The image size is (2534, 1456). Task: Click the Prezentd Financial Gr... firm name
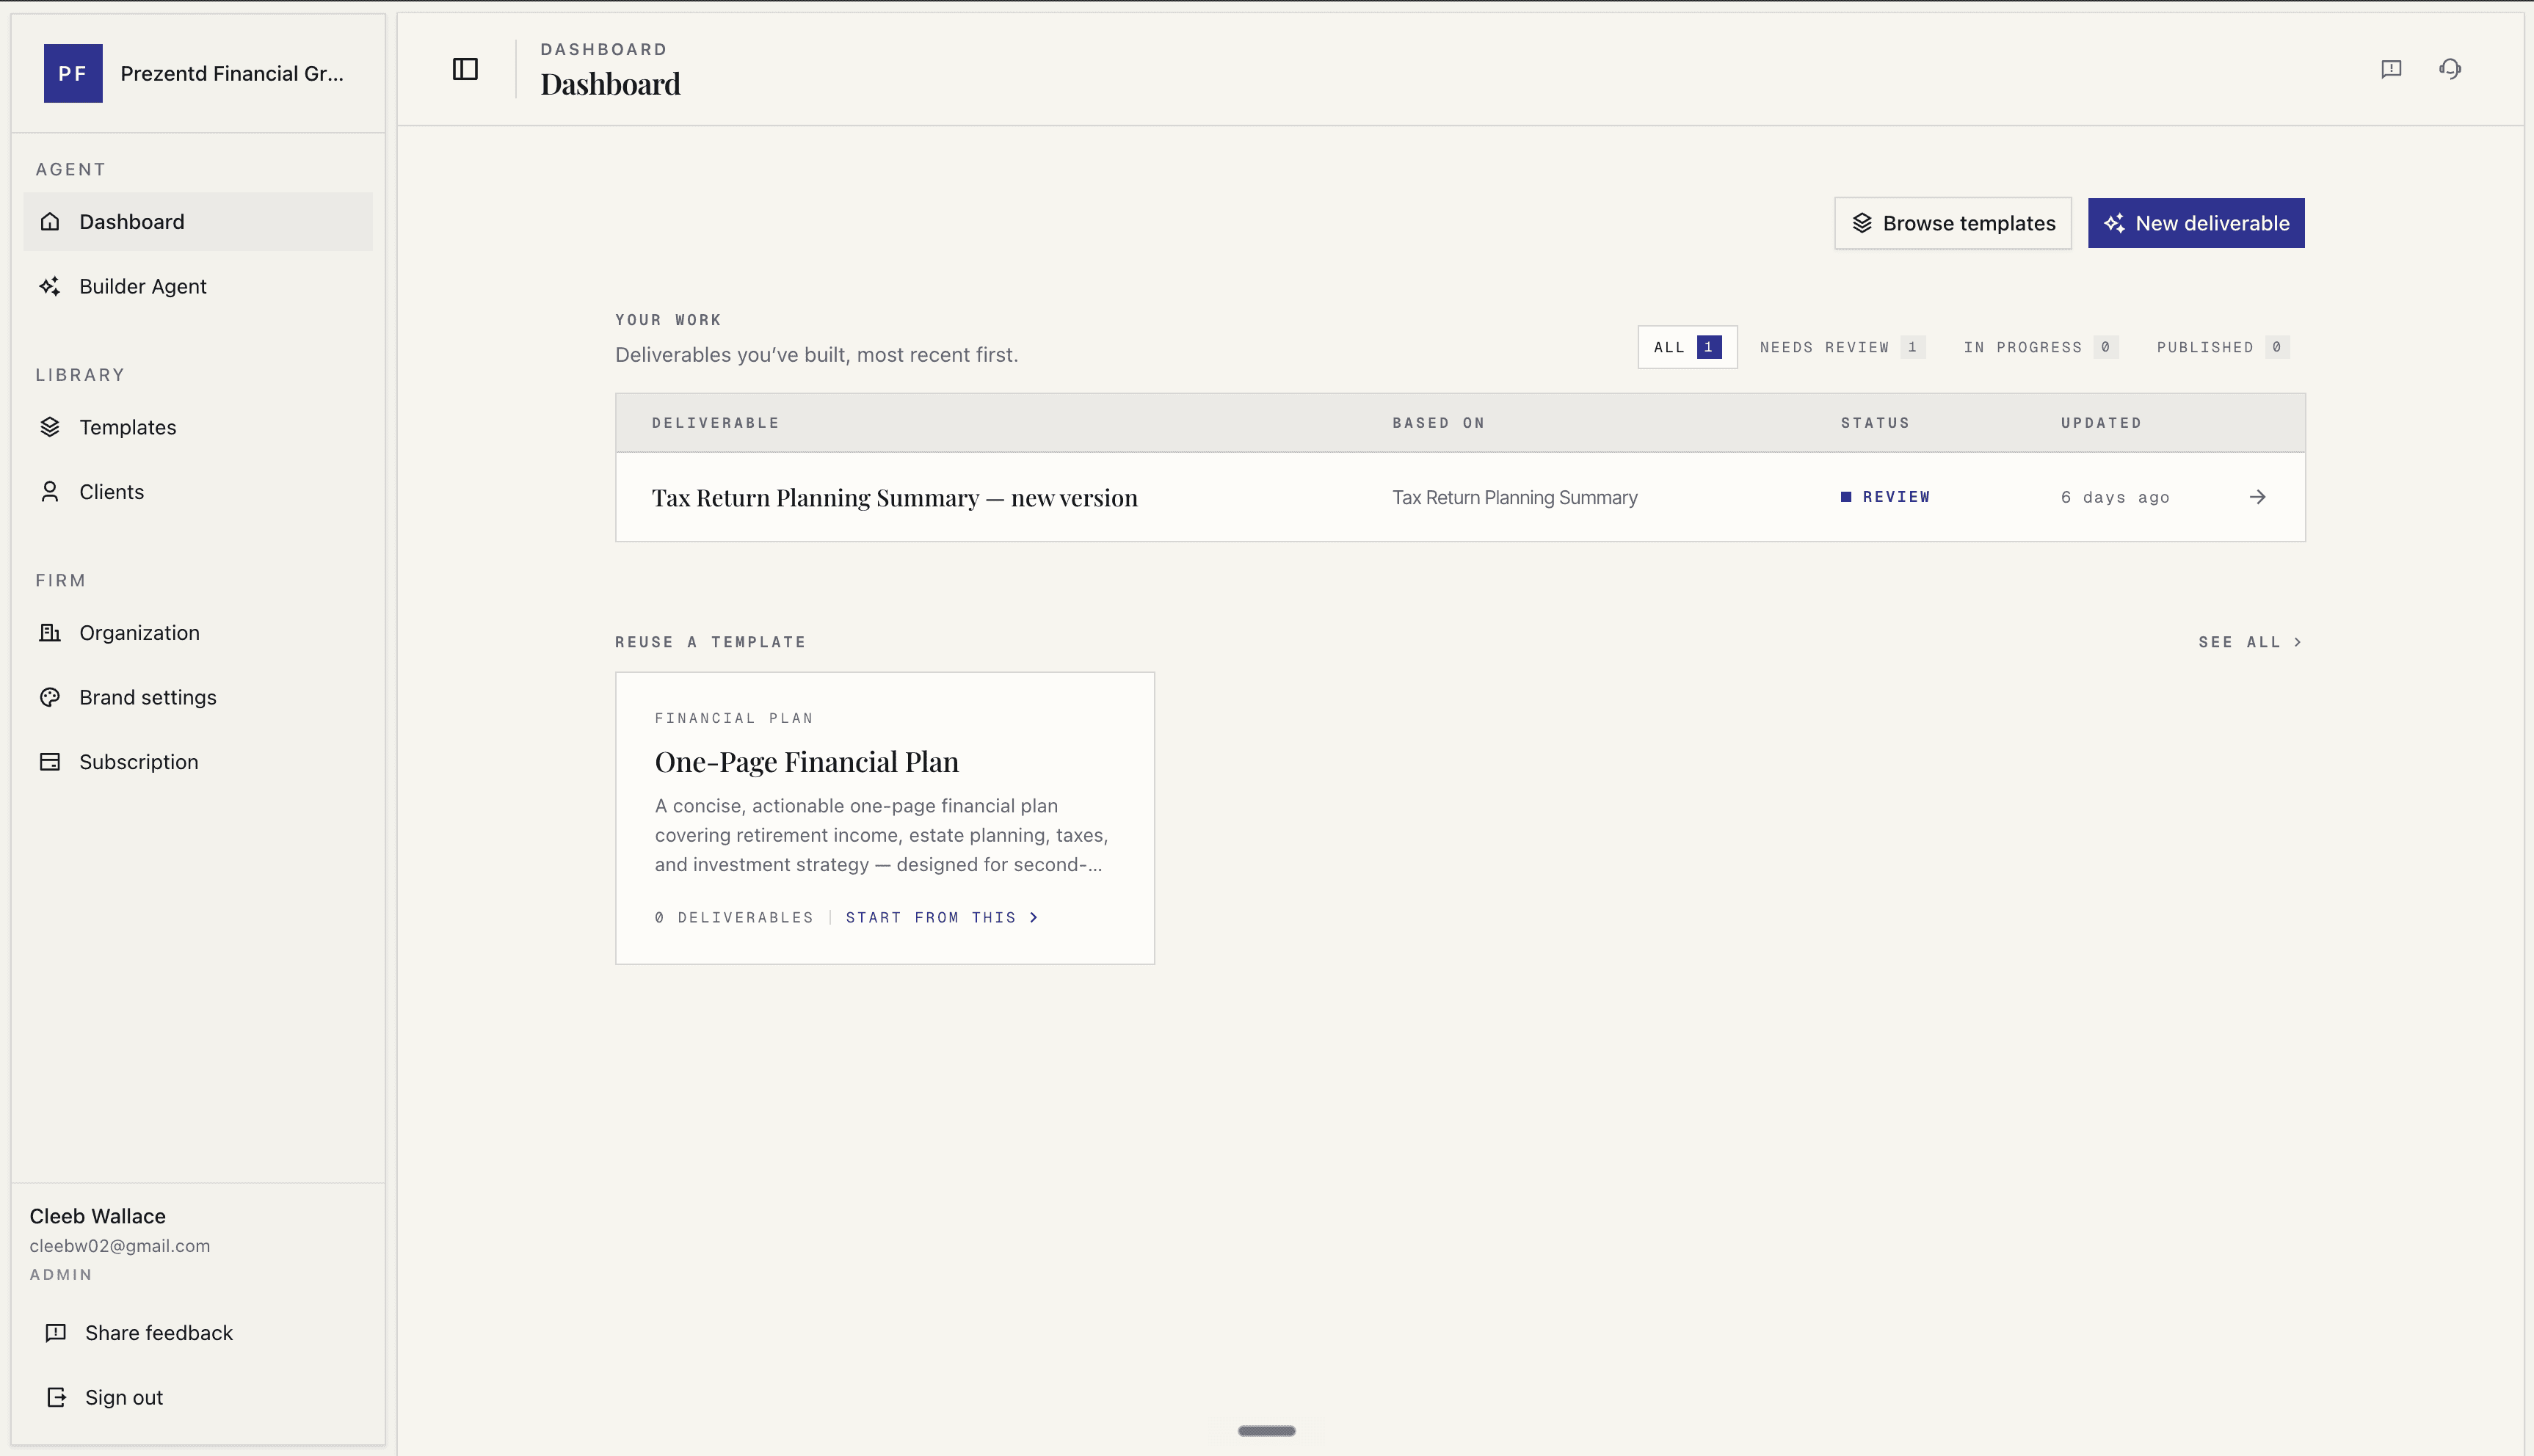click(232, 73)
